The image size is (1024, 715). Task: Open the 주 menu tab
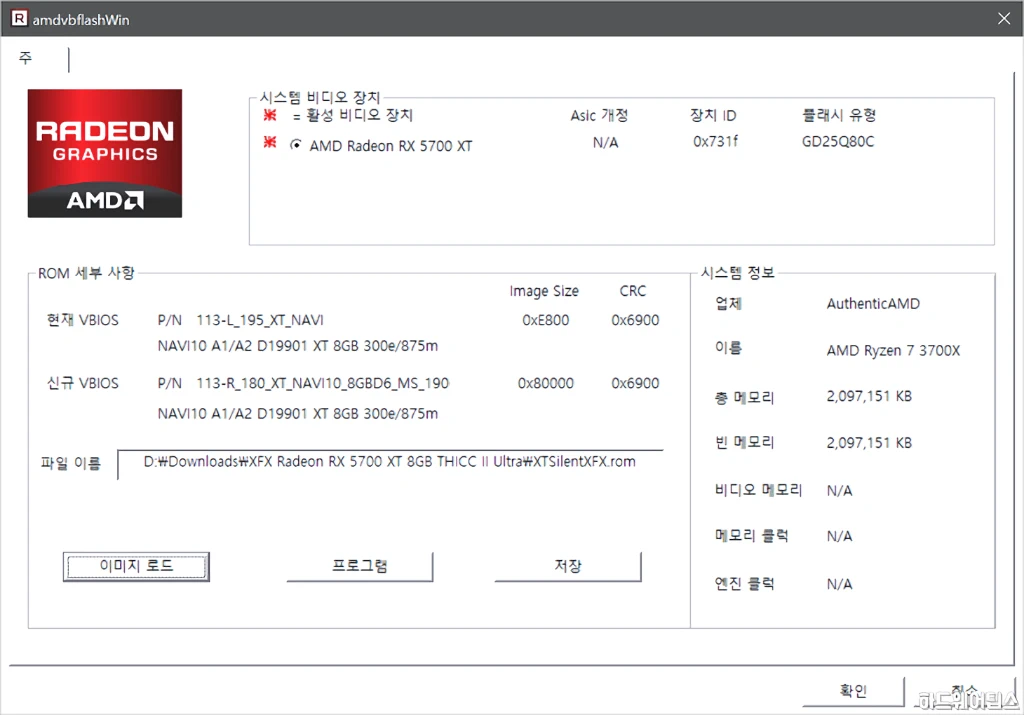pos(25,58)
